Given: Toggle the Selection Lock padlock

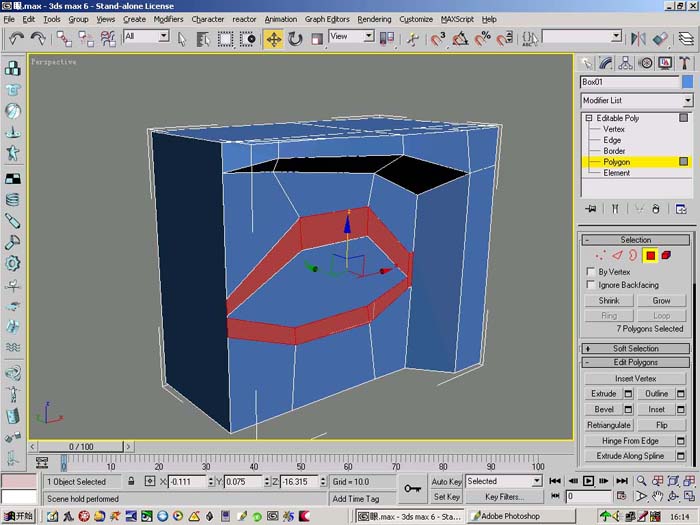Looking at the screenshot, I should pyautogui.click(x=131, y=481).
